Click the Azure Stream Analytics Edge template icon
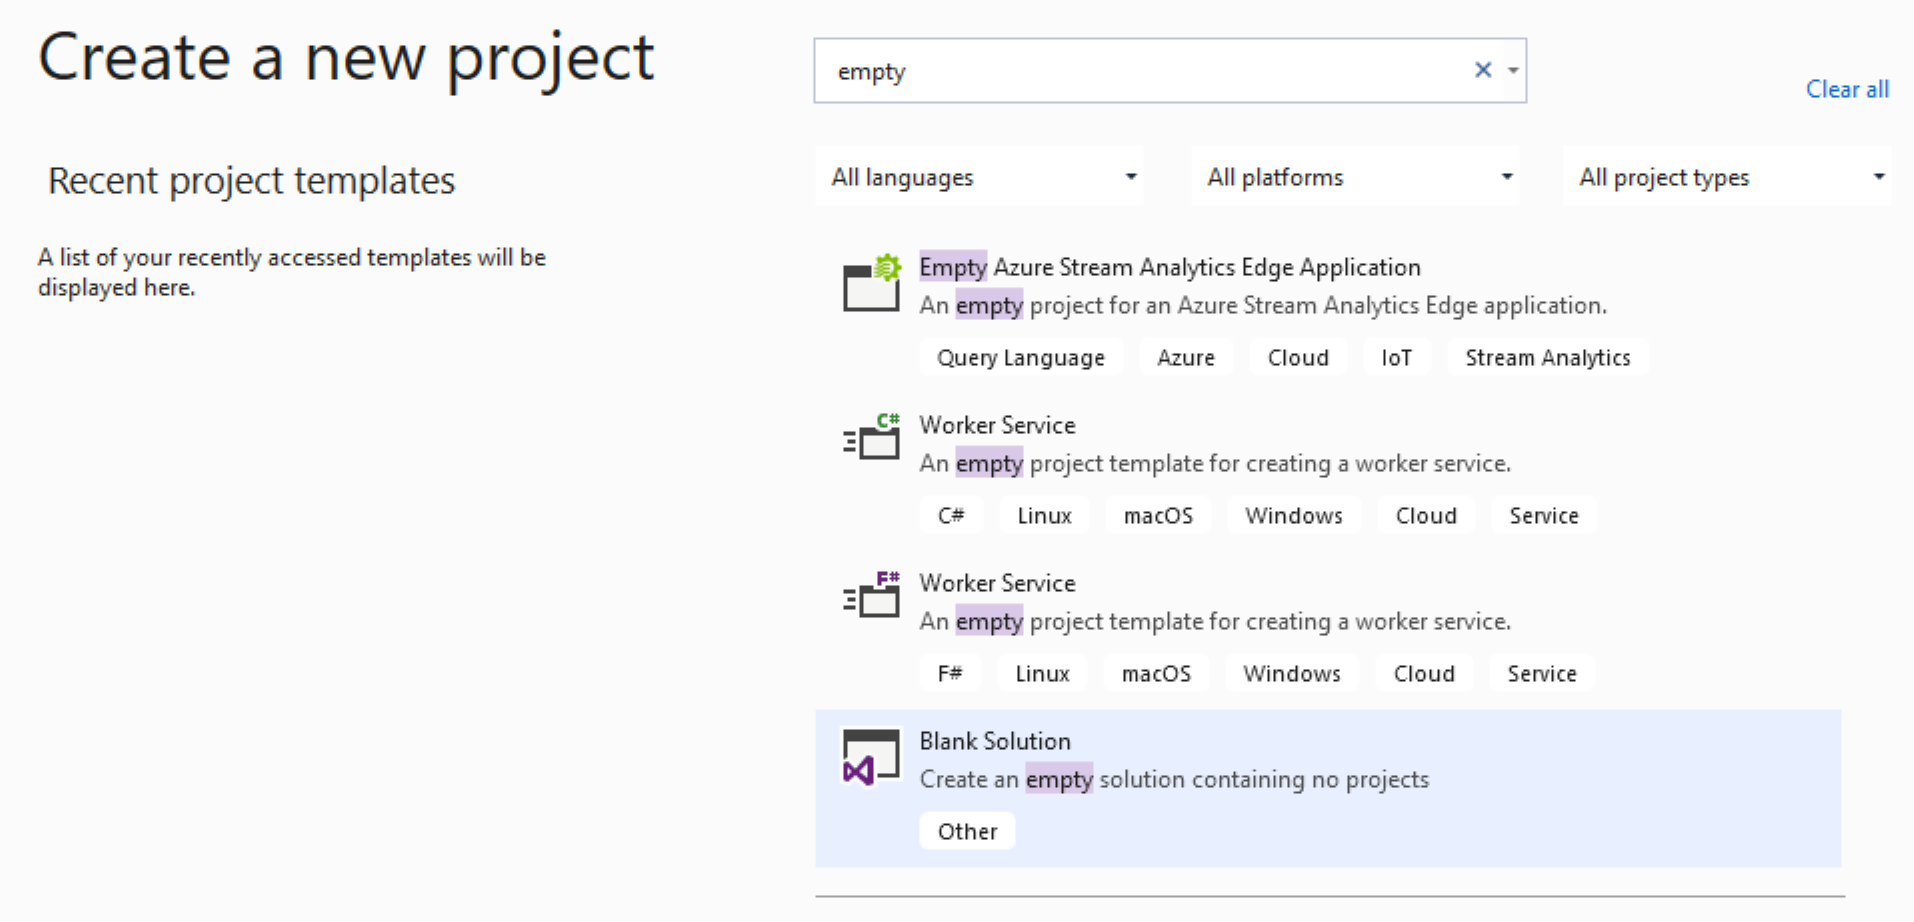This screenshot has height=922, width=1914. tap(872, 283)
